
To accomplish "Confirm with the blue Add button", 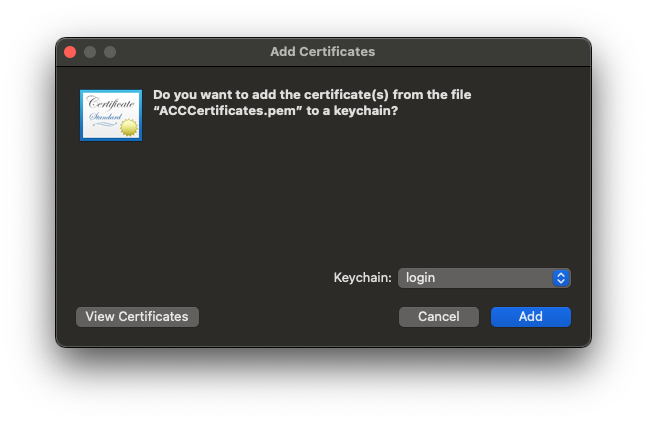I will (530, 317).
